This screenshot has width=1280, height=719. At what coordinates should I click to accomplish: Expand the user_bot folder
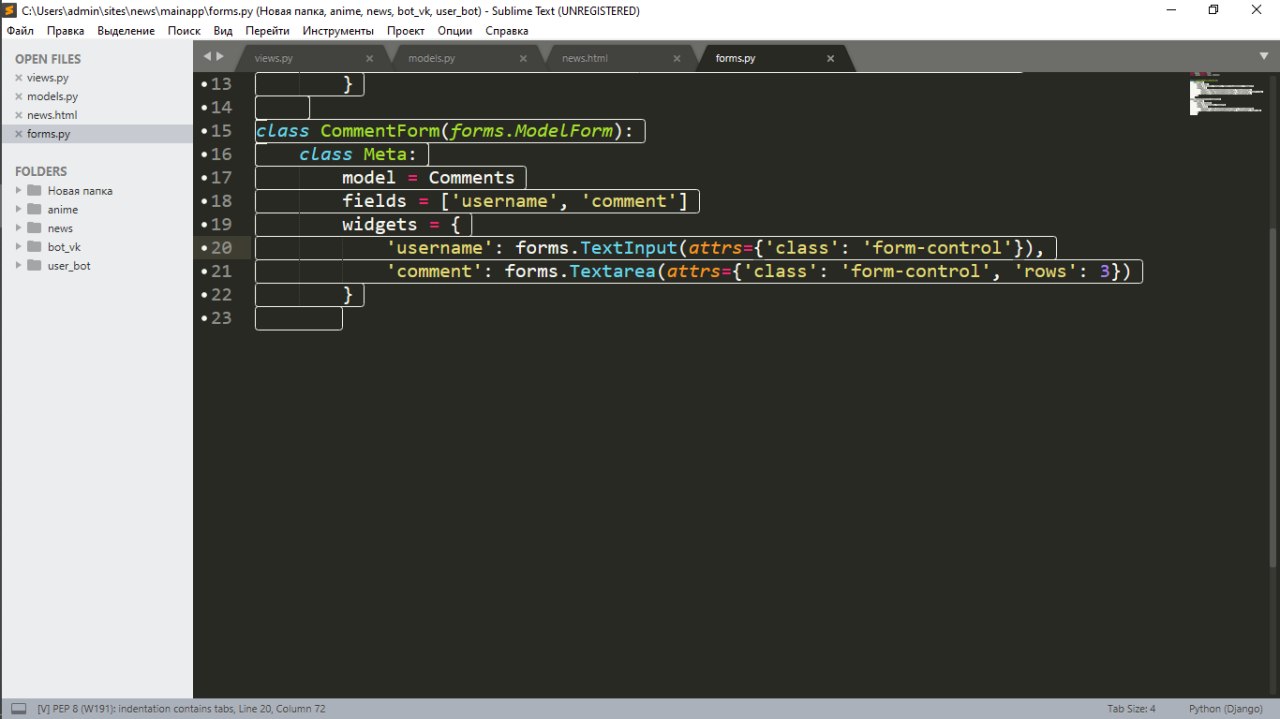[x=19, y=266]
